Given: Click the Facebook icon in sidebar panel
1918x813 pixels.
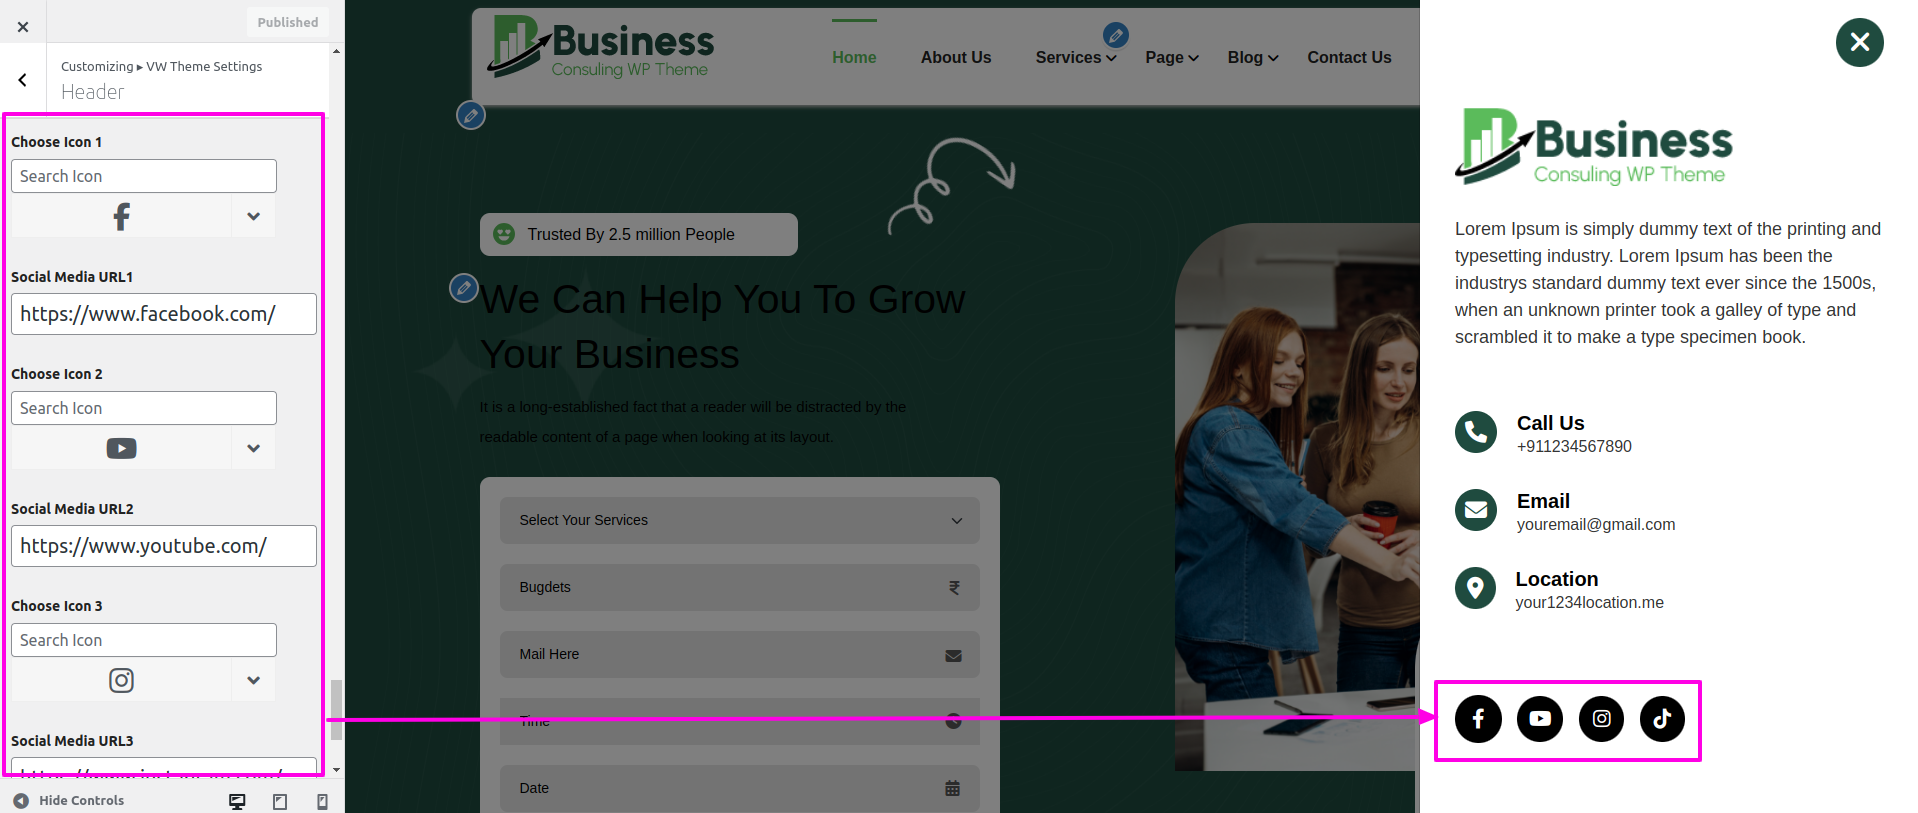Looking at the screenshot, I should pos(1478,719).
